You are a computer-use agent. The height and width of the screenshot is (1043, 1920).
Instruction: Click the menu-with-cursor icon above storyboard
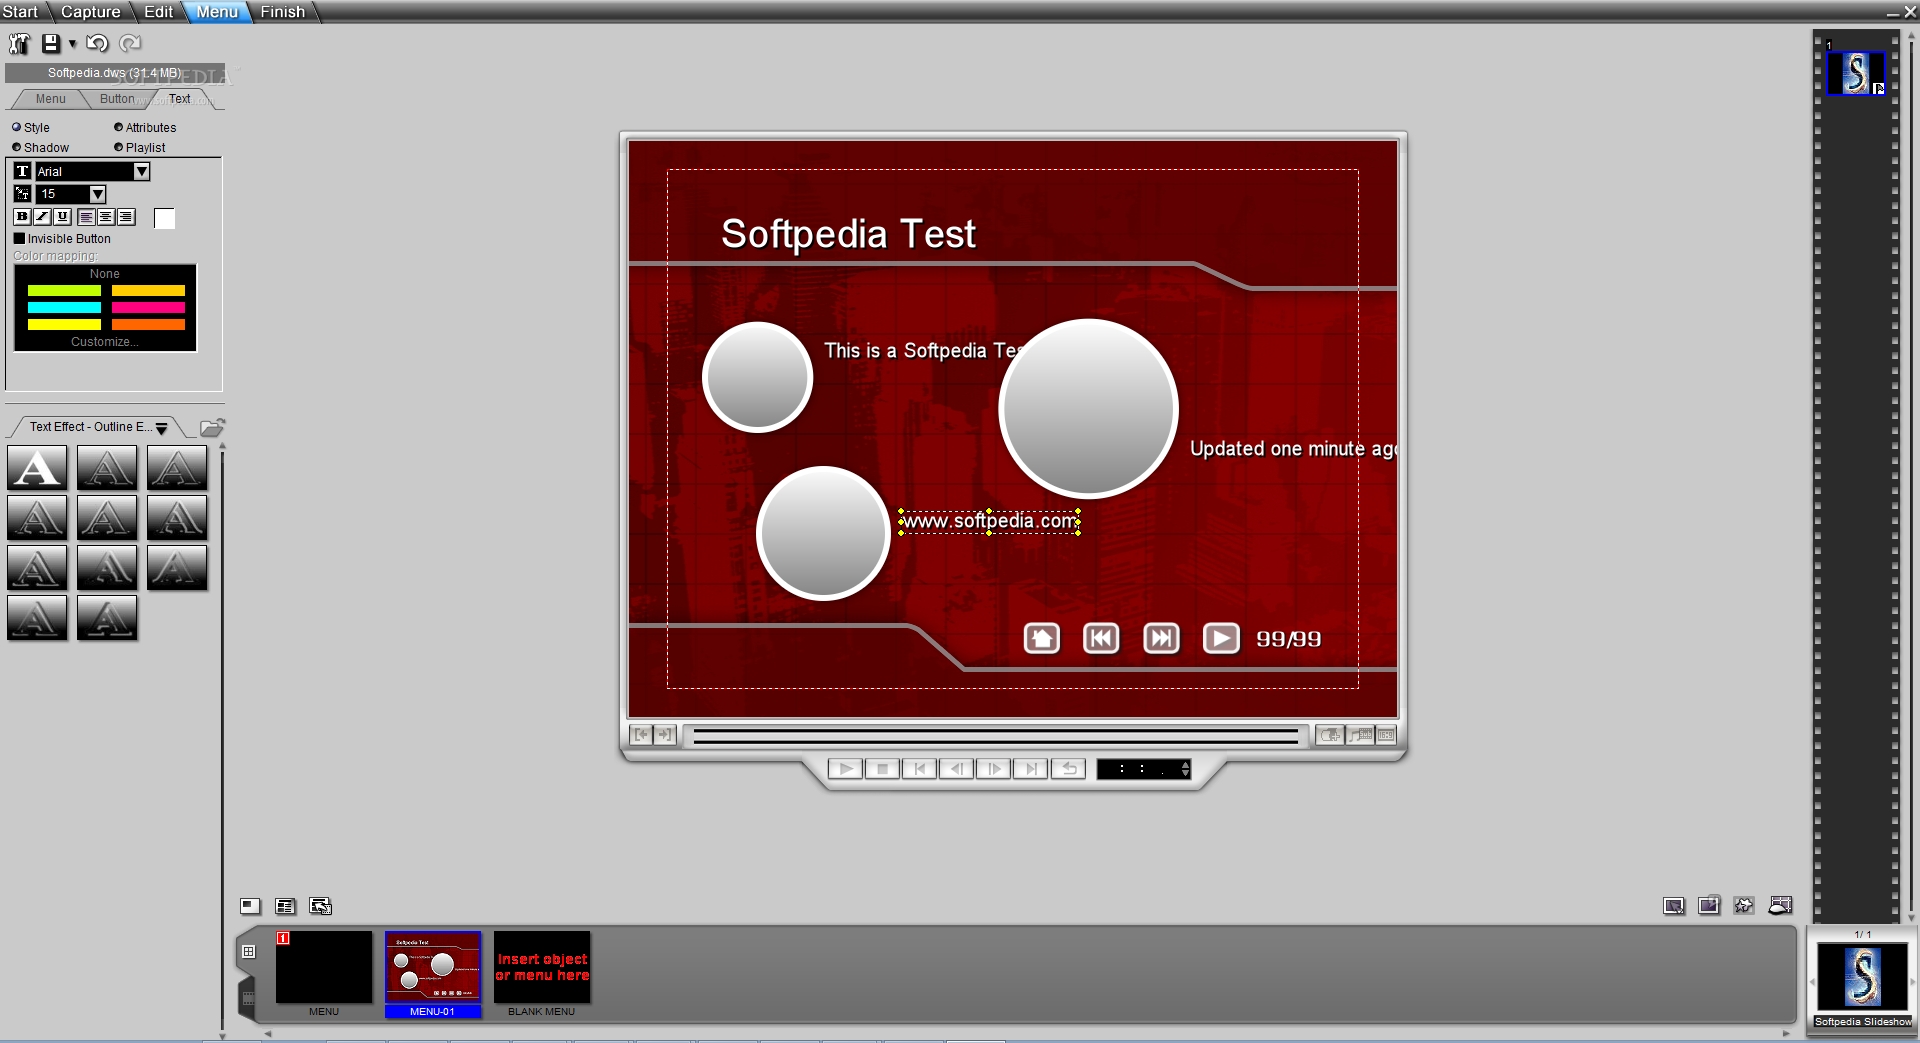320,906
